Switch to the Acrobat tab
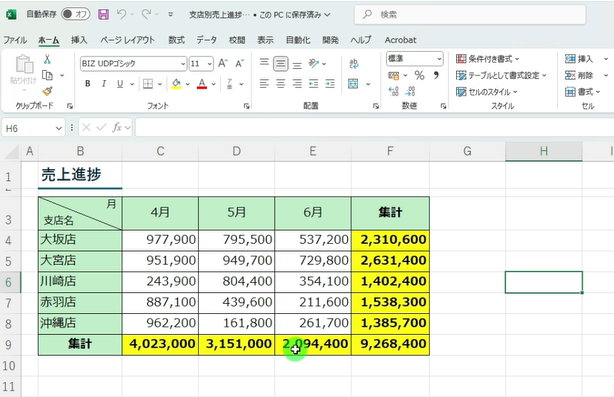Screen dimensions: 614x397 [400, 40]
